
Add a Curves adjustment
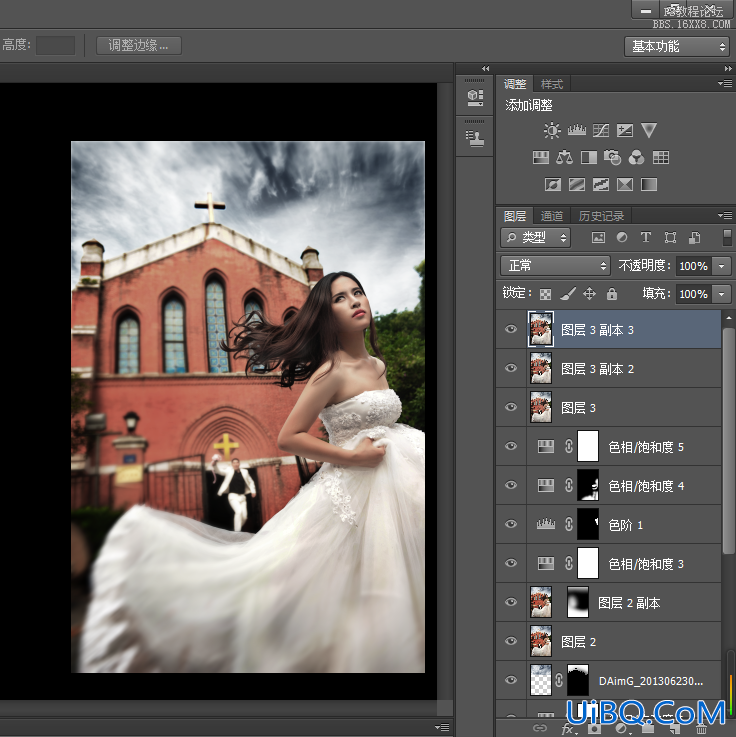[x=601, y=130]
